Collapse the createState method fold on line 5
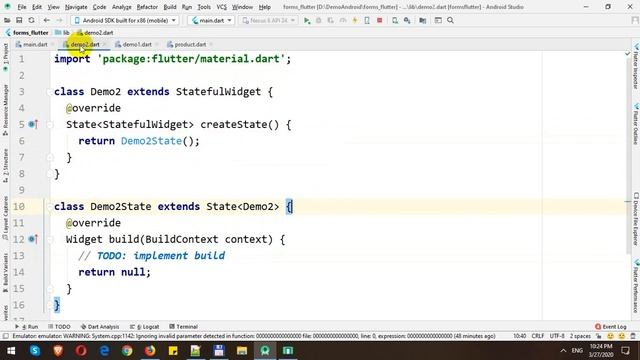This screenshot has width=640, height=360. pos(49,124)
